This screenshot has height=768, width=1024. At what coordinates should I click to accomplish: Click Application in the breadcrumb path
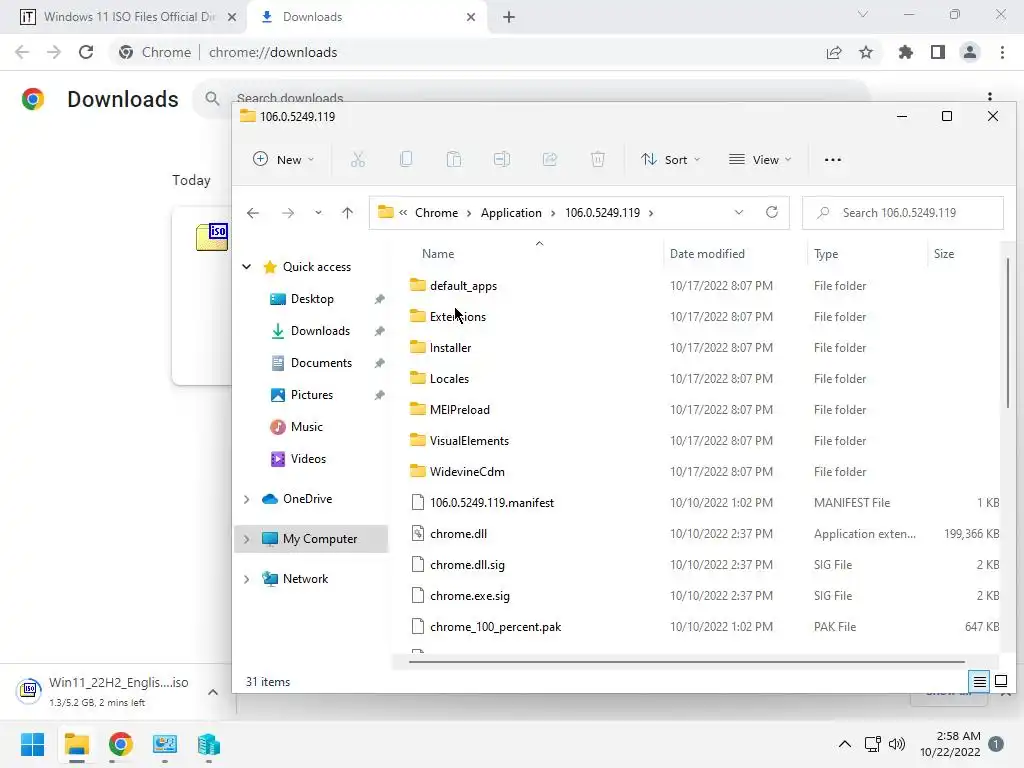[511, 213]
